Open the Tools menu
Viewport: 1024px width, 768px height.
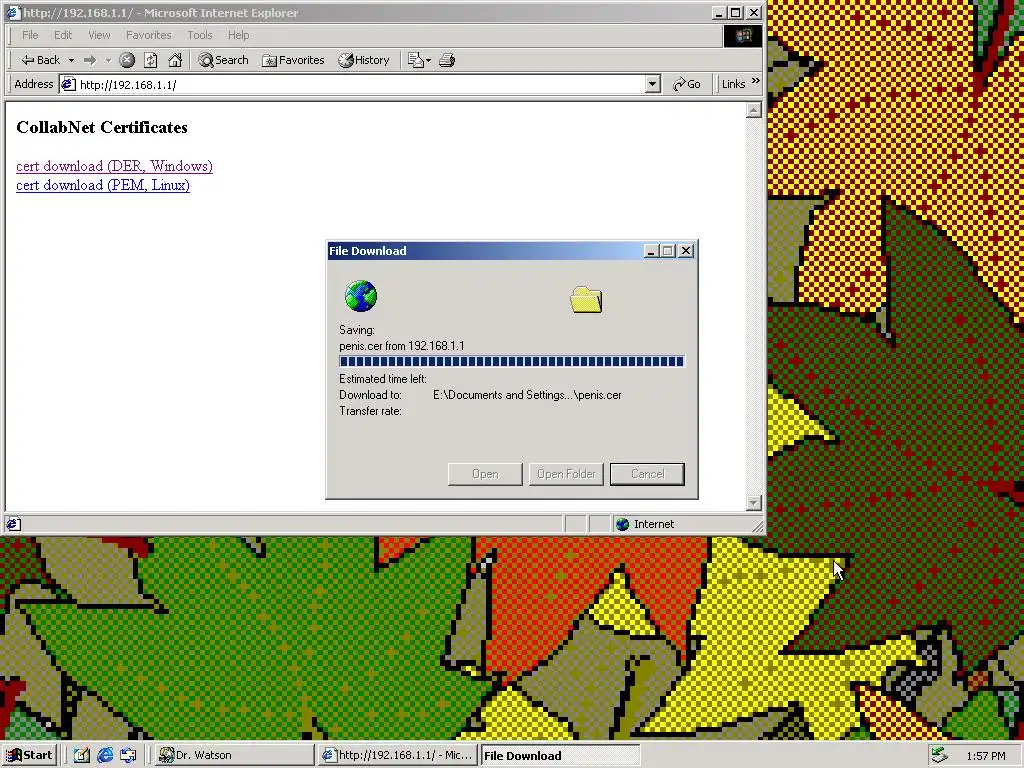[199, 35]
